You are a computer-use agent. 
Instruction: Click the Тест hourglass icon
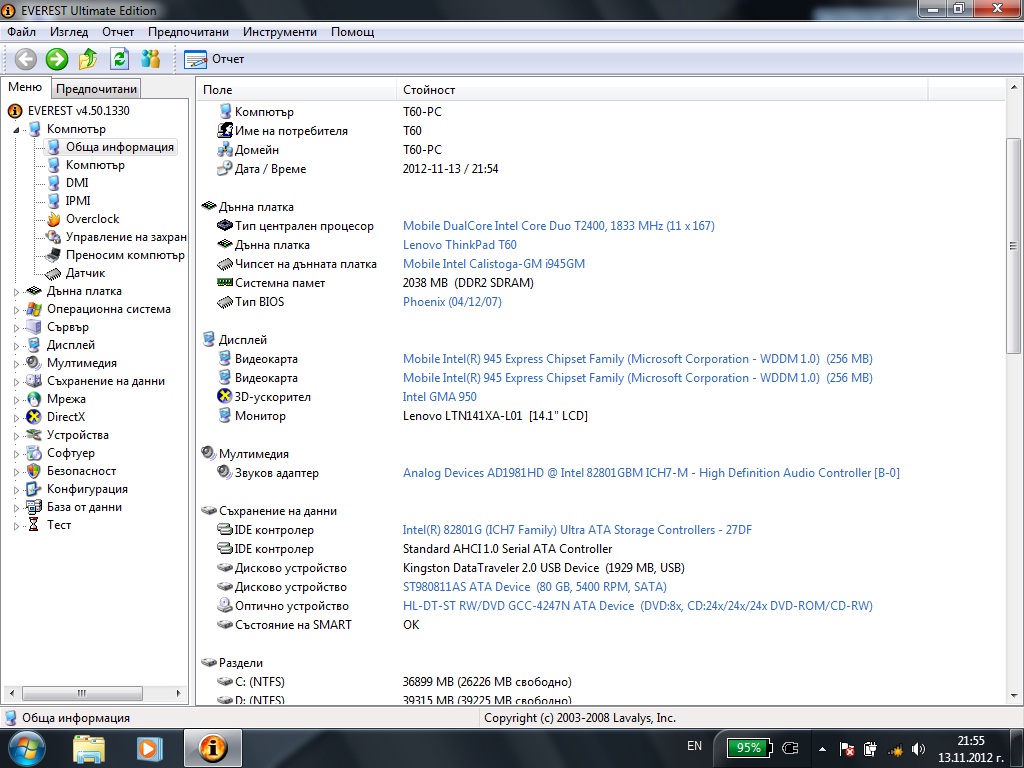(34, 524)
